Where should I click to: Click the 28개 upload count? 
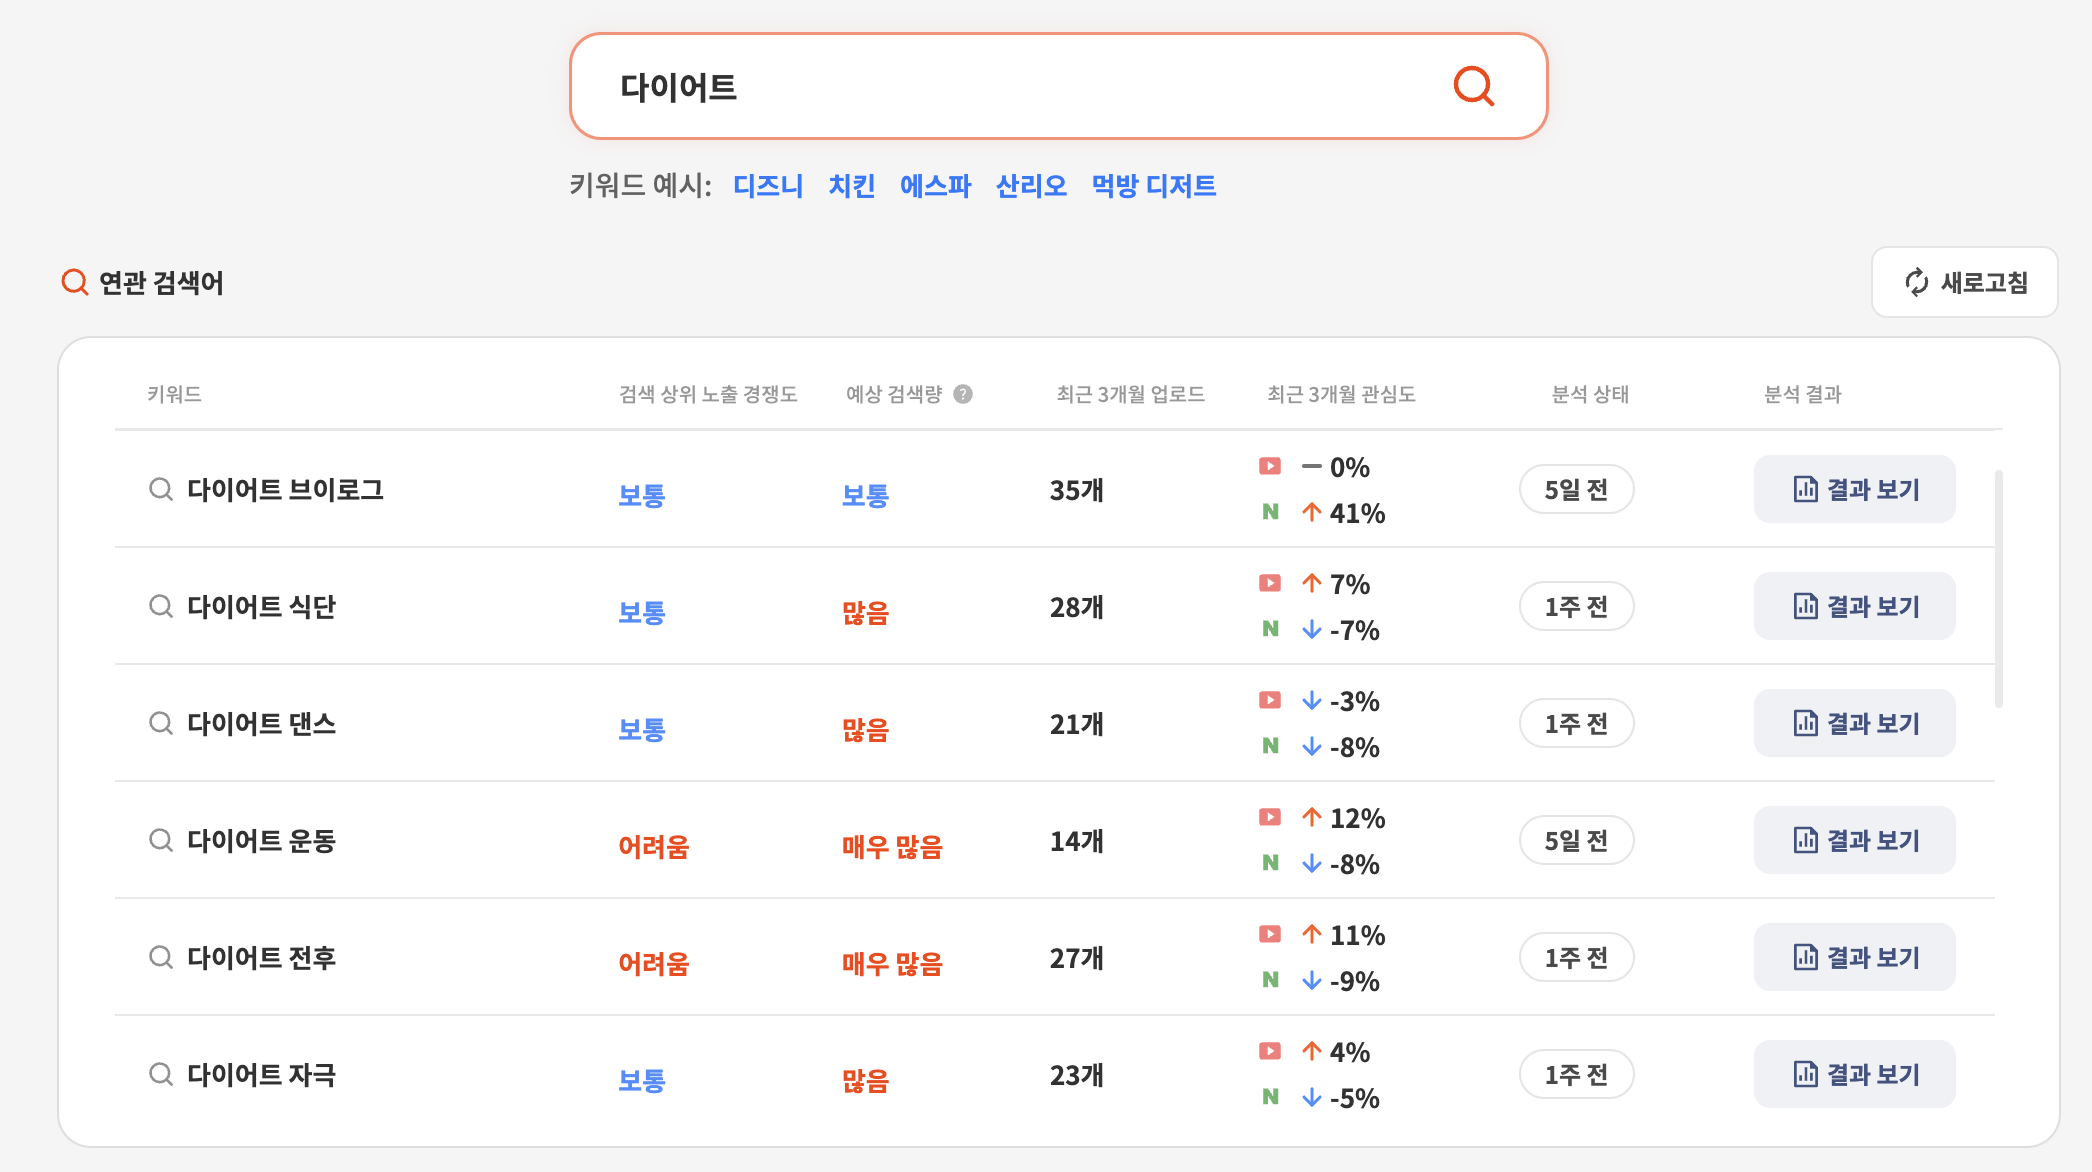pos(1077,607)
